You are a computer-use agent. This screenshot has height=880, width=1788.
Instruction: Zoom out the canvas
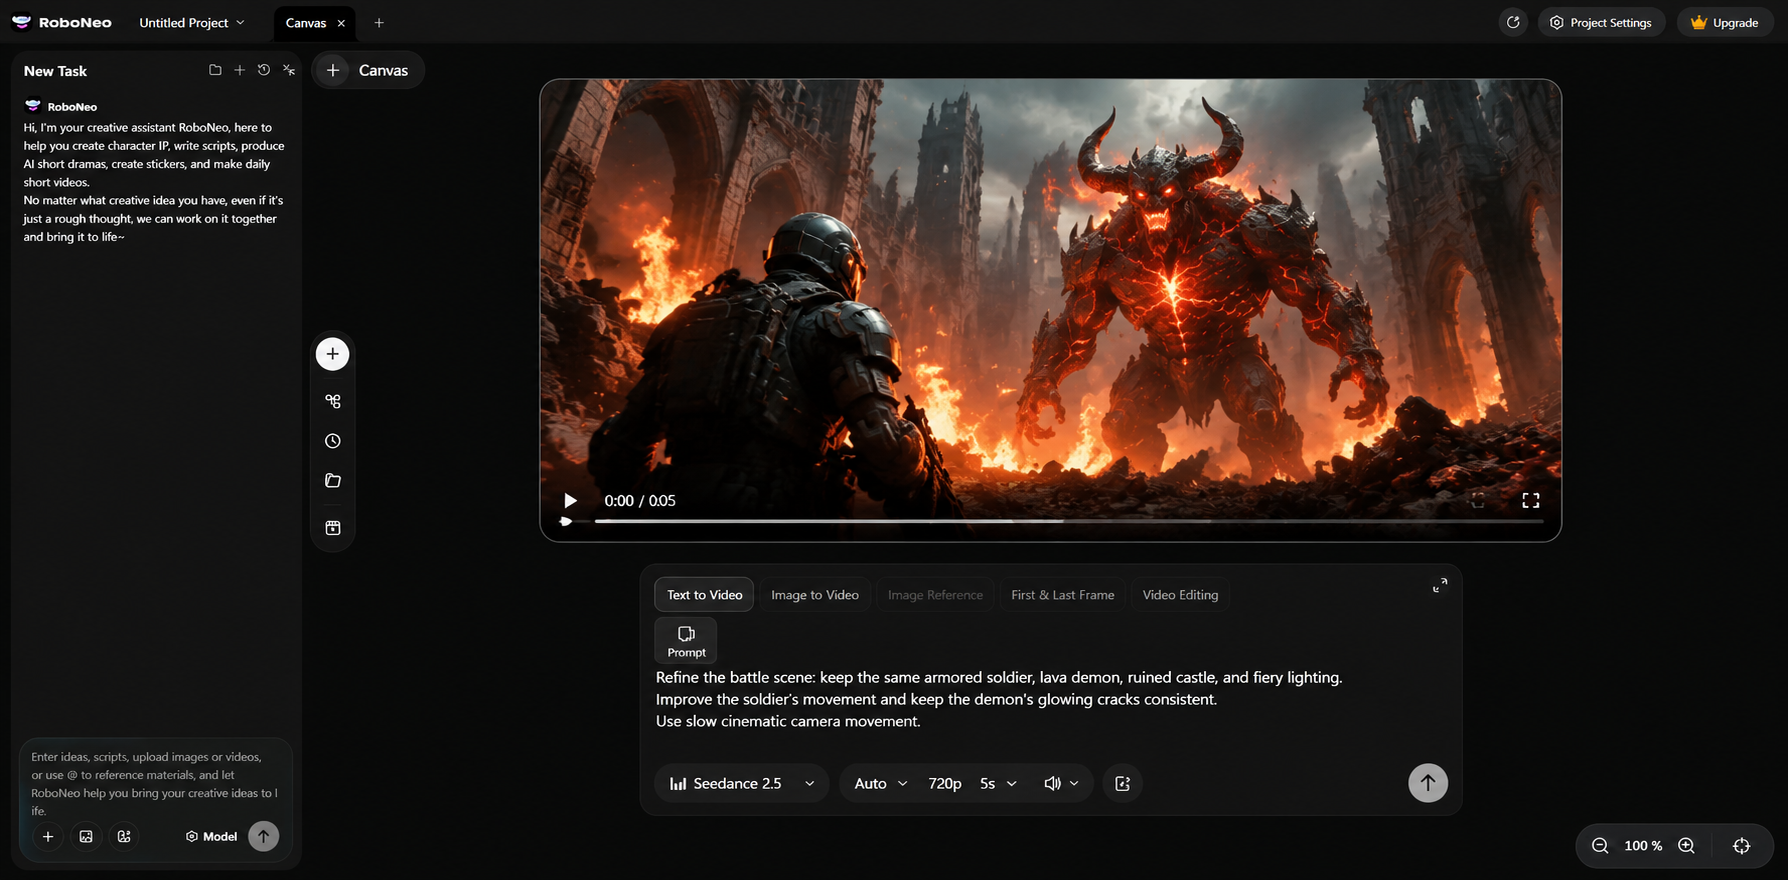[1600, 846]
